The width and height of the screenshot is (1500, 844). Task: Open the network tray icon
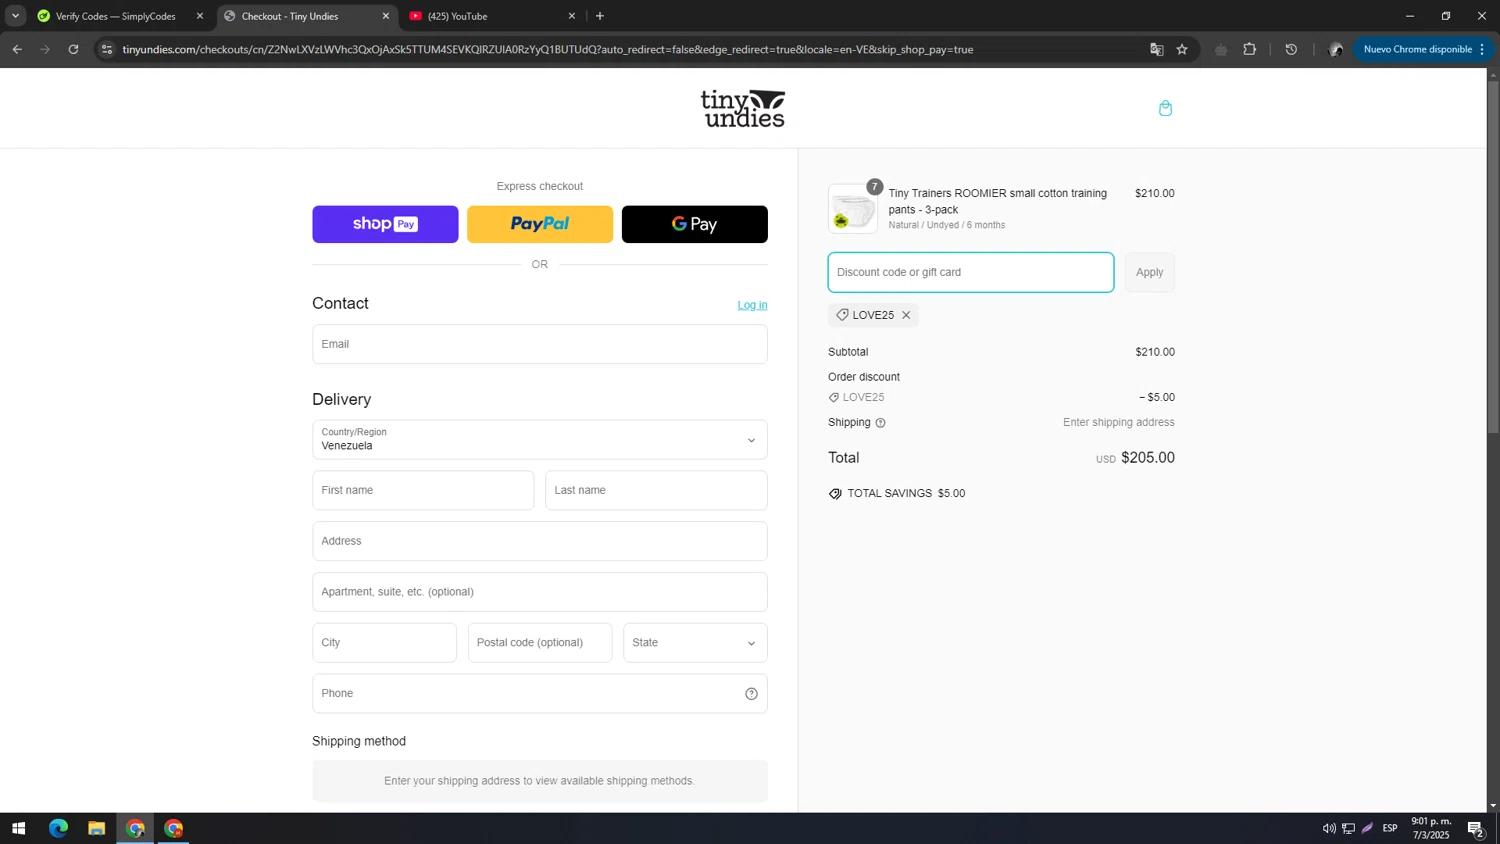pyautogui.click(x=1348, y=828)
